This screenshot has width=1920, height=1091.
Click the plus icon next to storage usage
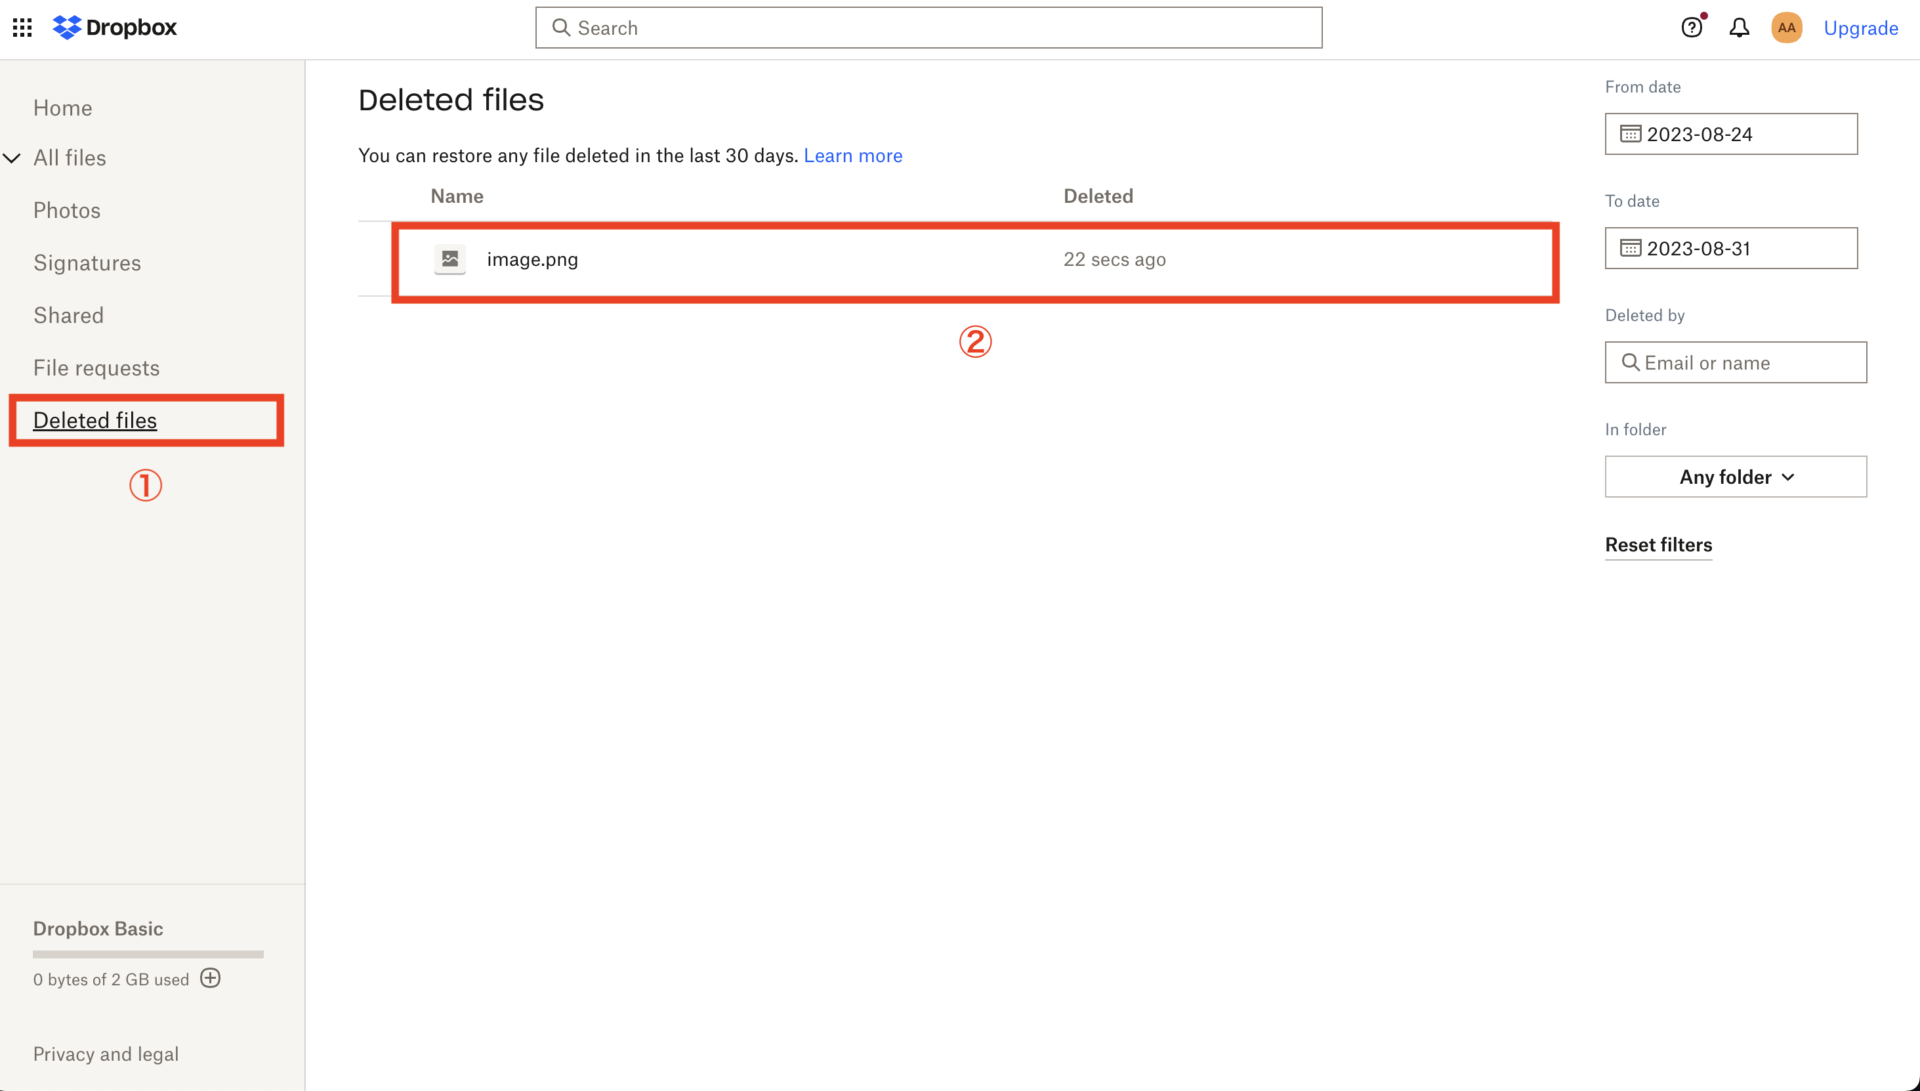(210, 978)
